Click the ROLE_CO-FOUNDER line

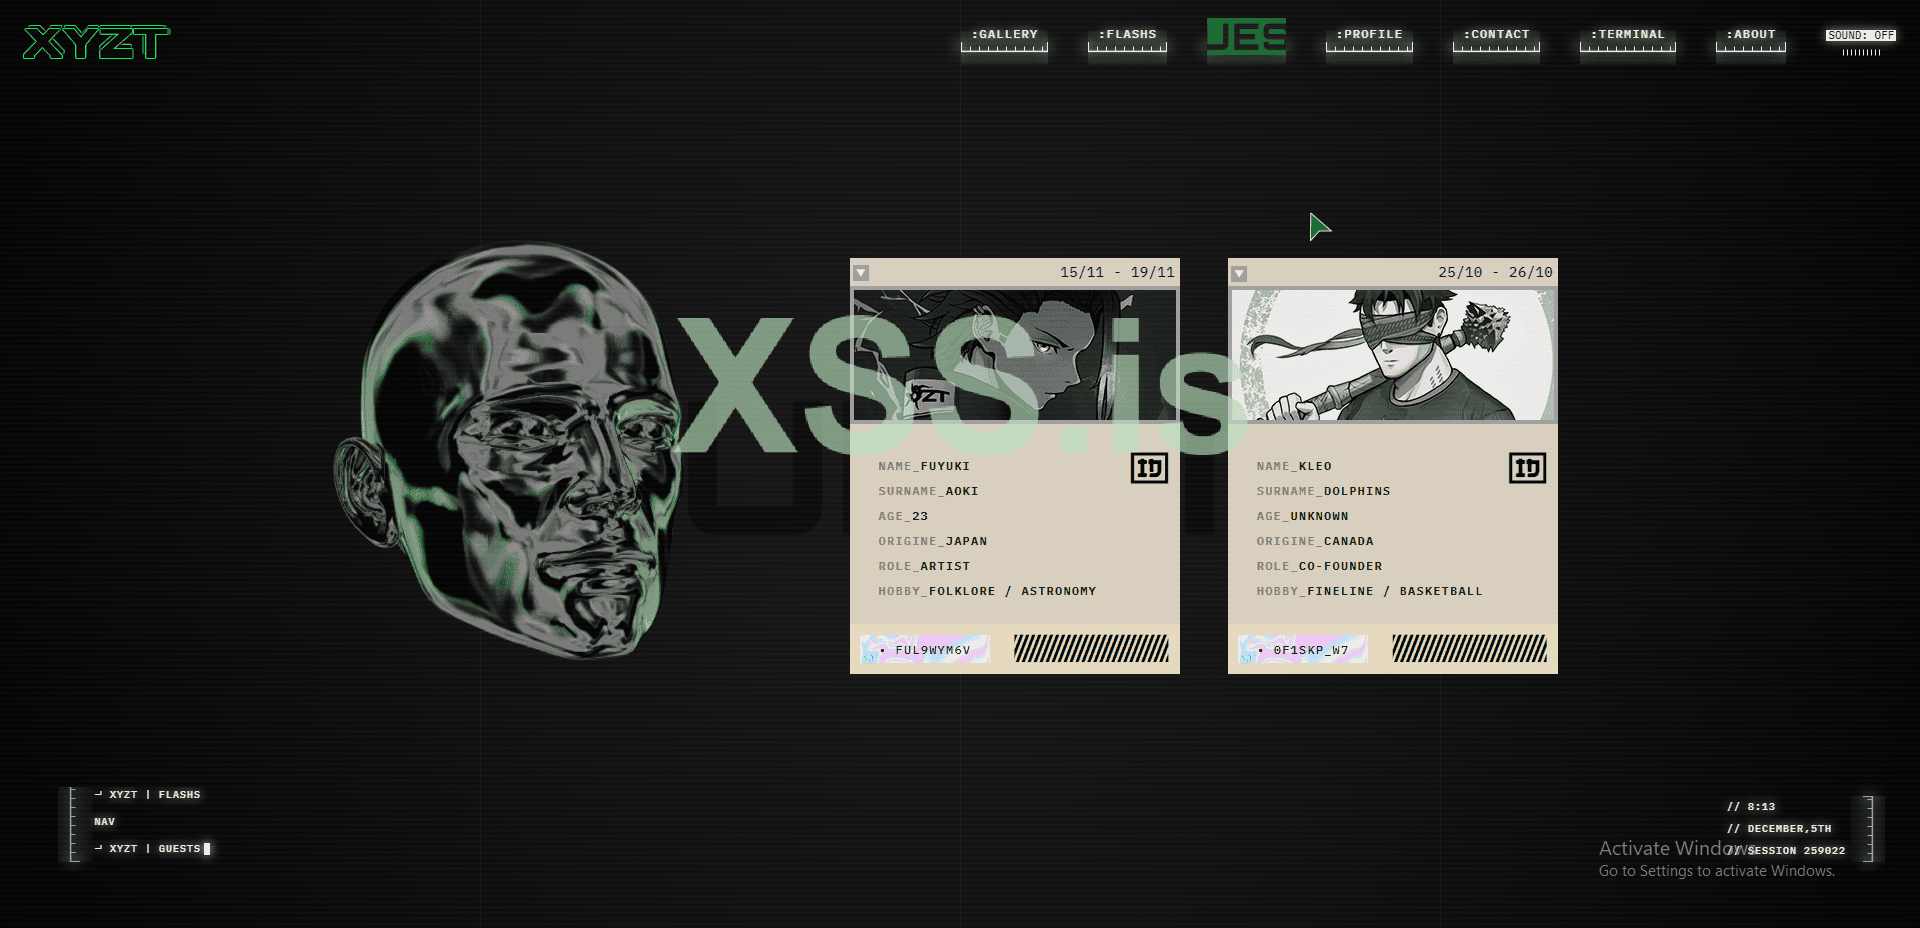[x=1319, y=566]
